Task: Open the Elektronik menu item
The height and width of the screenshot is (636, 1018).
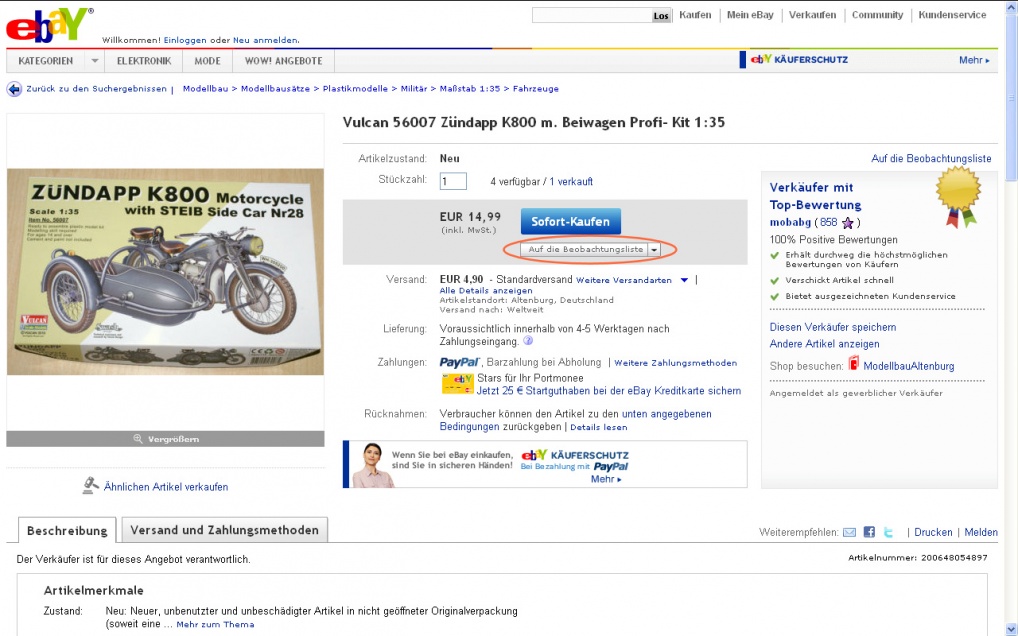Action: (x=143, y=61)
